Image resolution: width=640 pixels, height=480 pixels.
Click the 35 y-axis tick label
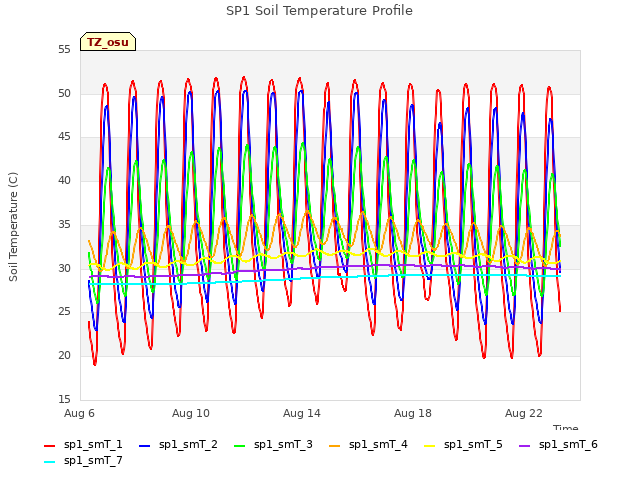pos(64,224)
